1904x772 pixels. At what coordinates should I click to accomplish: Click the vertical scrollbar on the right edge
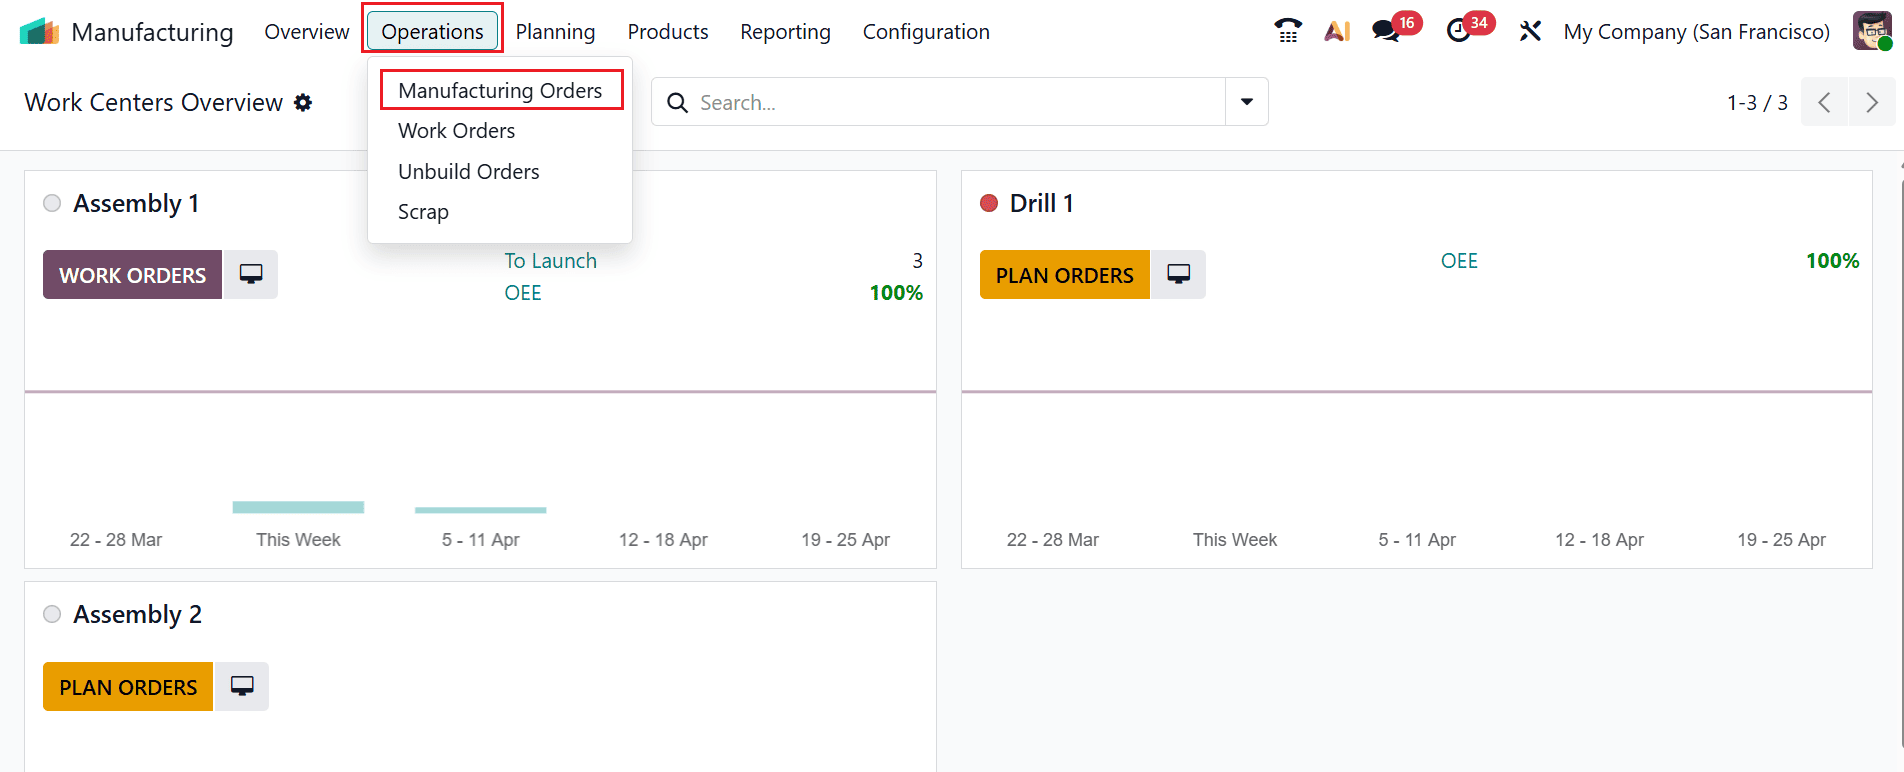tap(1900, 460)
